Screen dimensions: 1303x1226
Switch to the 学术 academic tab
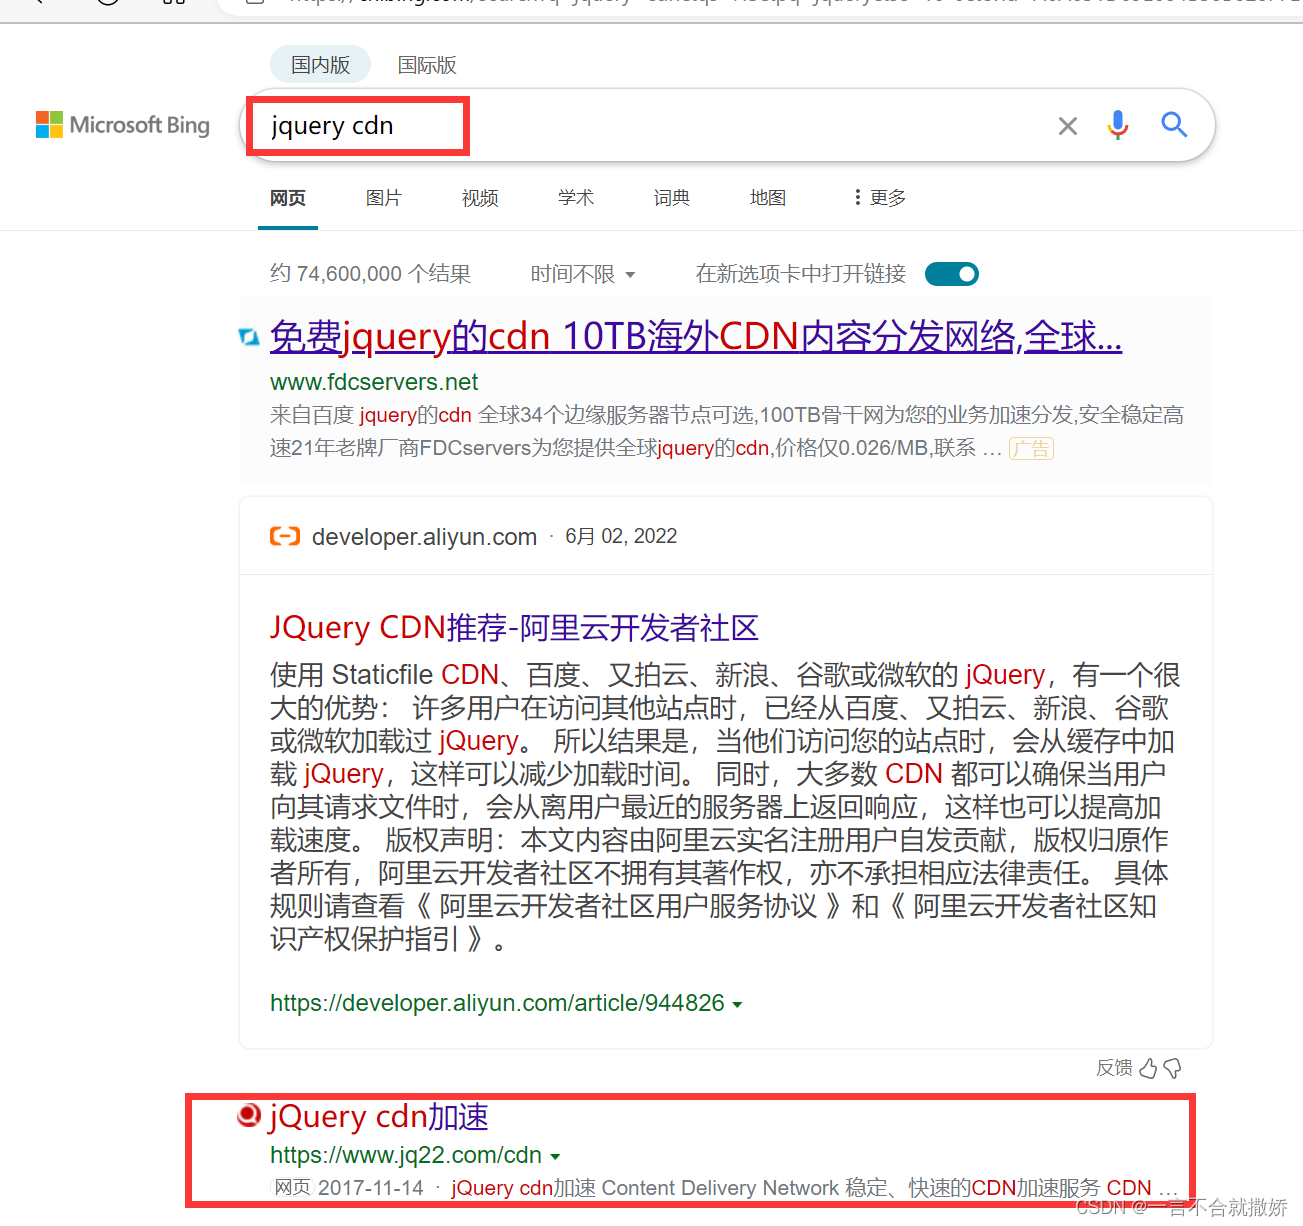(x=576, y=198)
